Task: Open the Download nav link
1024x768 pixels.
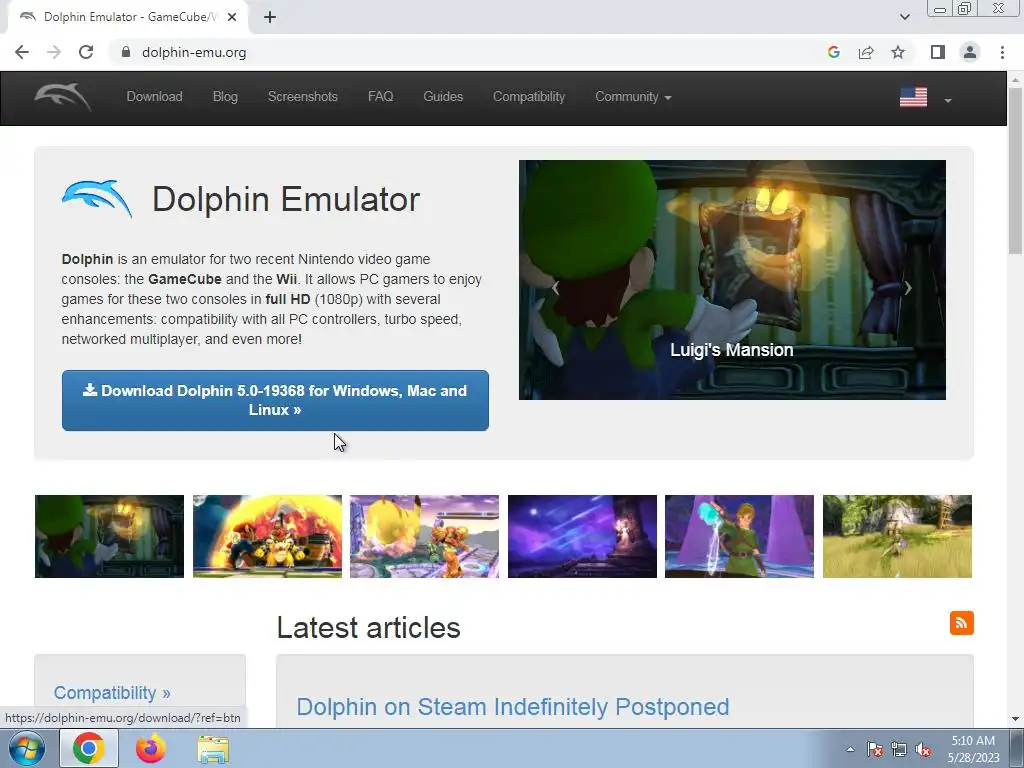Action: (x=154, y=97)
